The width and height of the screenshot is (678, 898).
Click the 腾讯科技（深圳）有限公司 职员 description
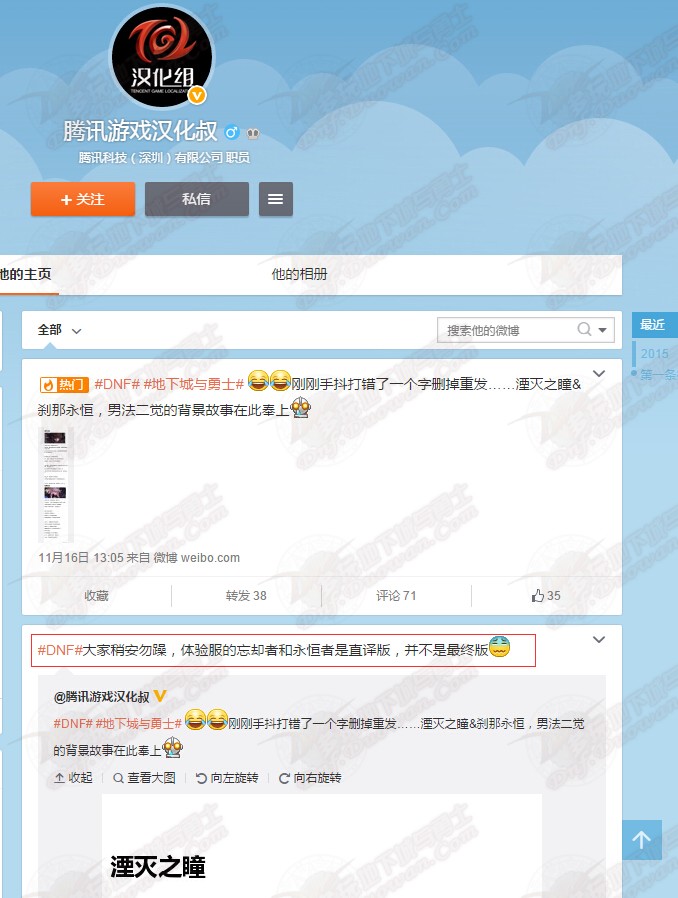(x=164, y=157)
